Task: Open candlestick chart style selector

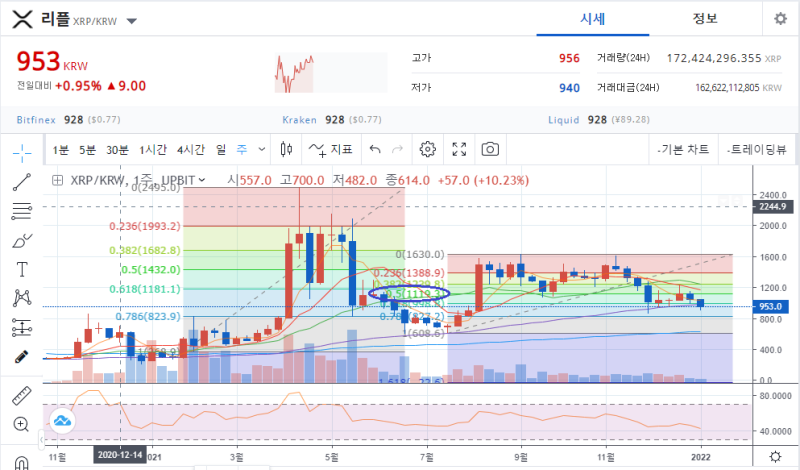Action: 286,150
